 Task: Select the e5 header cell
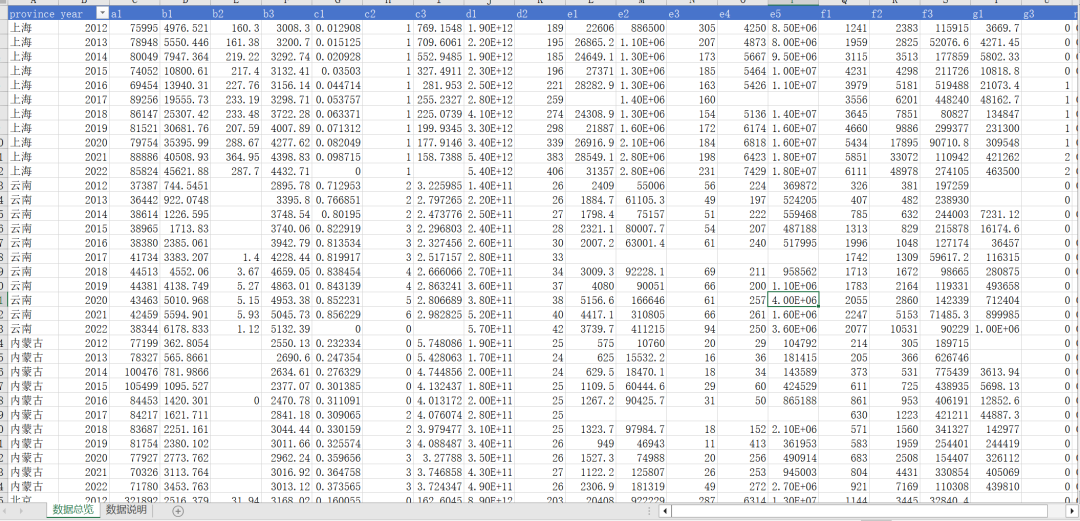[793, 14]
